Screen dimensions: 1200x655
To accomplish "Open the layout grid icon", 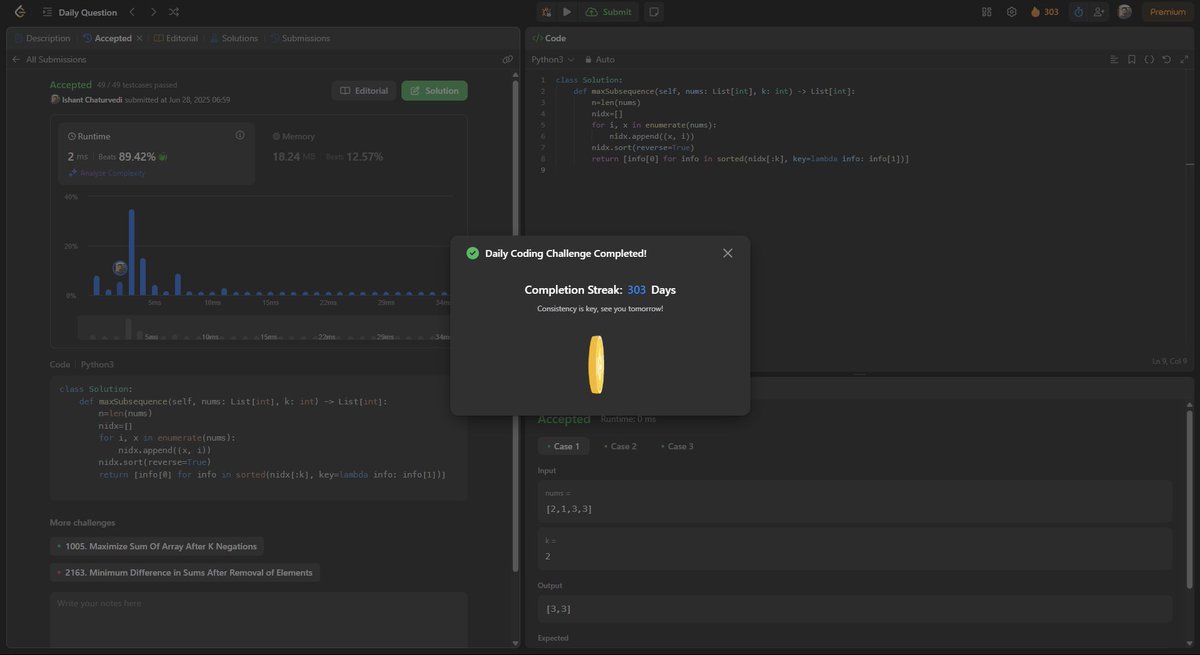I will [987, 12].
